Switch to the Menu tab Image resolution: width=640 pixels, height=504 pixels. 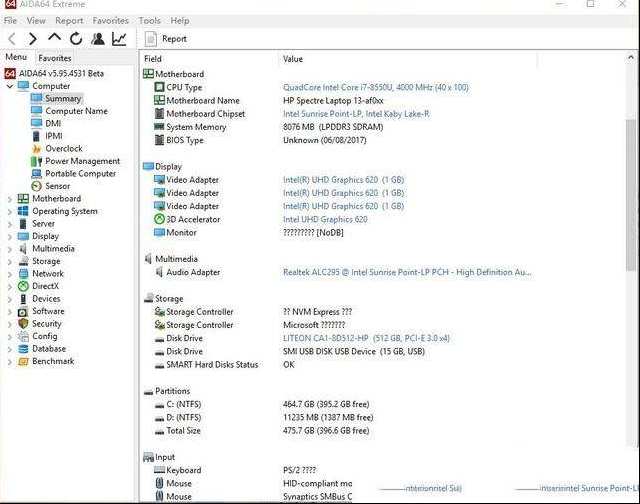pos(16,57)
